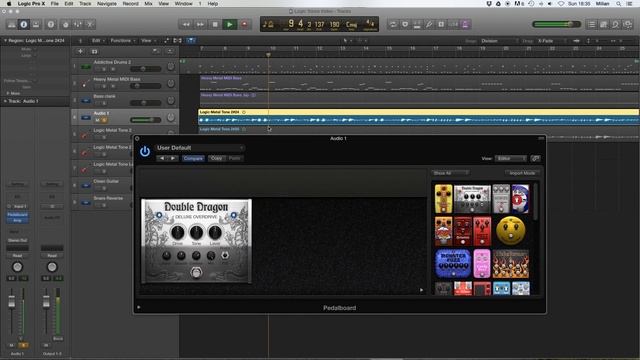Click the Double Dragon footswitch
The height and width of the screenshot is (360, 640).
pos(196,272)
